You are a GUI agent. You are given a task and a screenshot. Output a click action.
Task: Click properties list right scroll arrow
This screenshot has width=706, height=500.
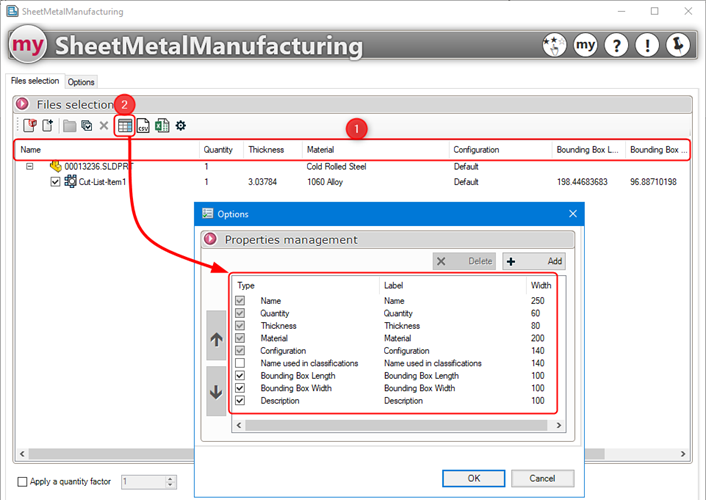pyautogui.click(x=559, y=425)
